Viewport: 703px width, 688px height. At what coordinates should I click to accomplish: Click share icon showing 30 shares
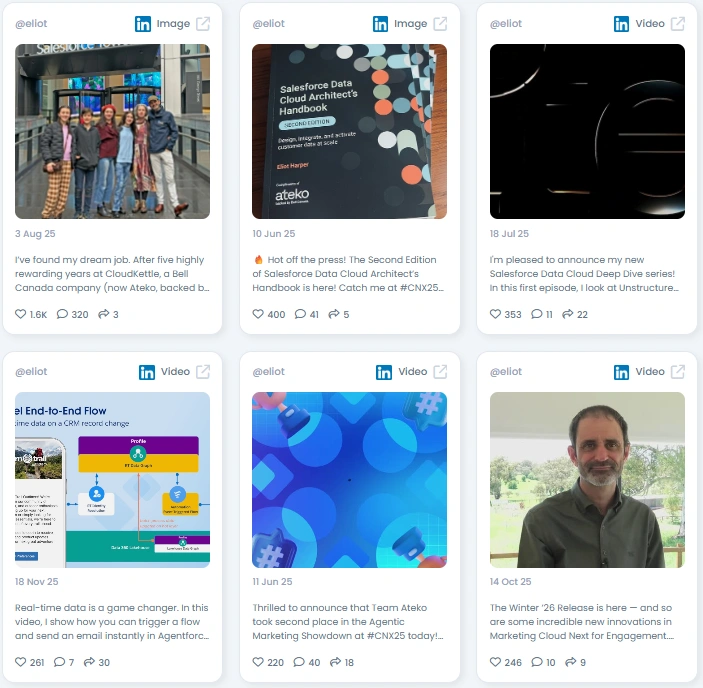point(89,662)
